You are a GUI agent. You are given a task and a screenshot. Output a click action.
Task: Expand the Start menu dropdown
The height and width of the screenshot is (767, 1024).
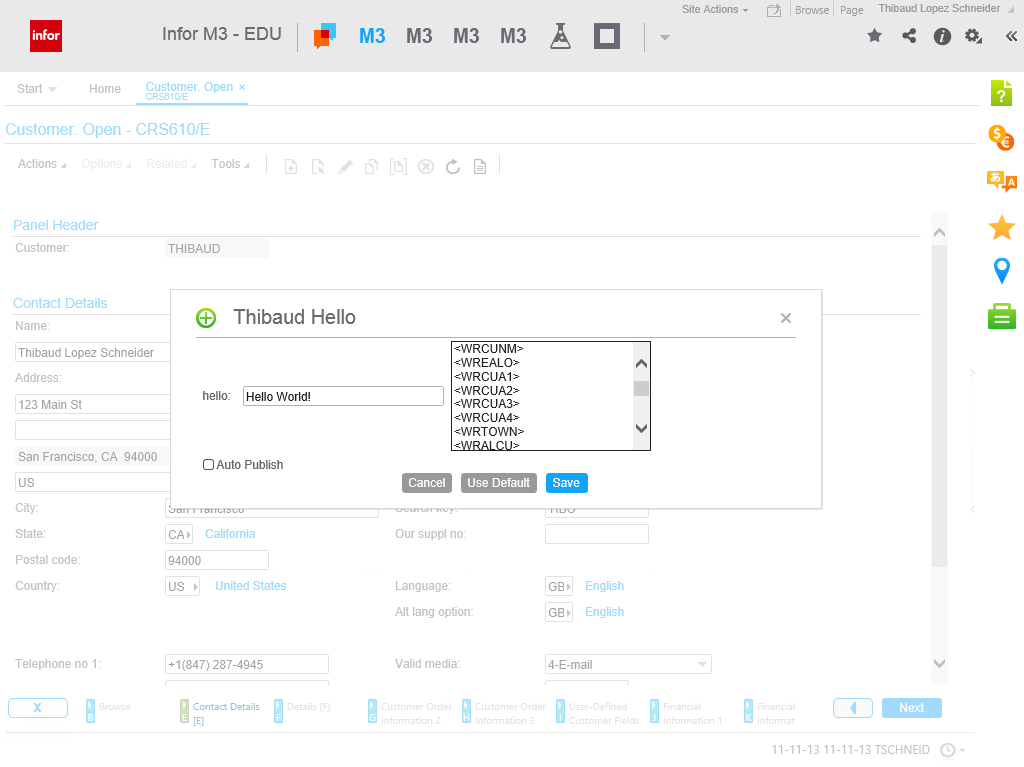[x=37, y=89]
